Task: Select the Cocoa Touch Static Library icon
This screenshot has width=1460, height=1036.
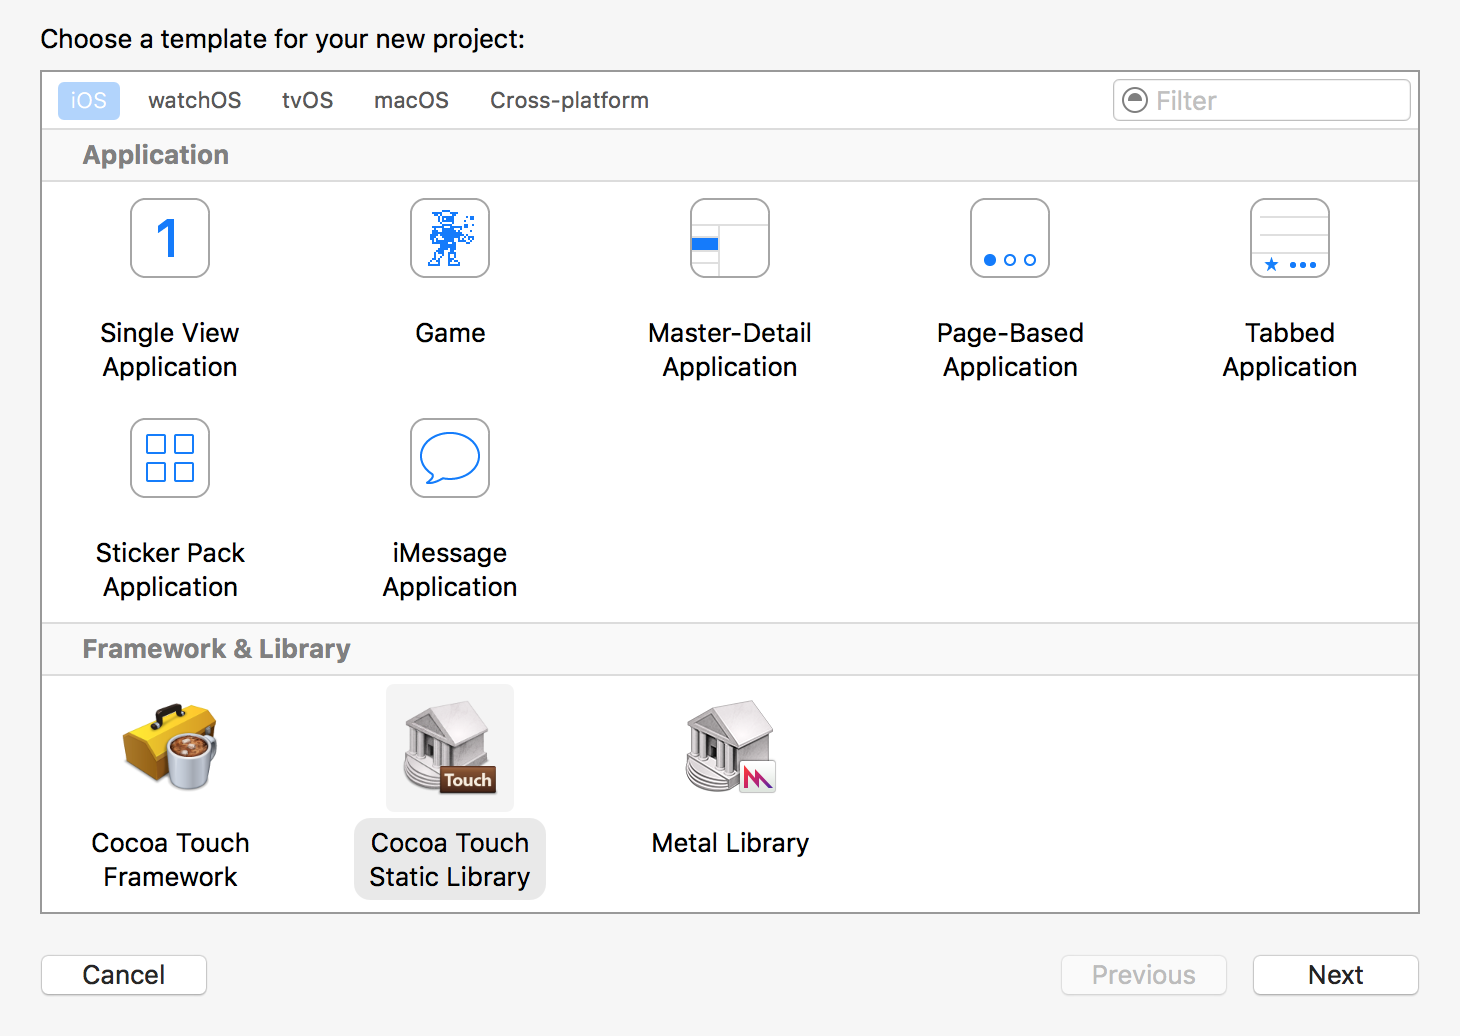Action: click(450, 747)
